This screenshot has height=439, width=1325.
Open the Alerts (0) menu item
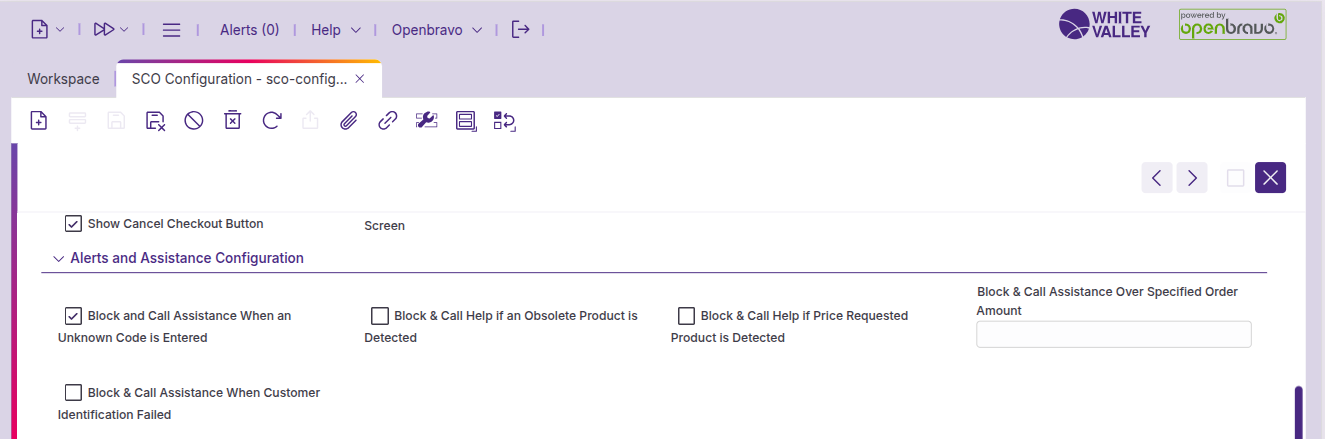tap(249, 30)
